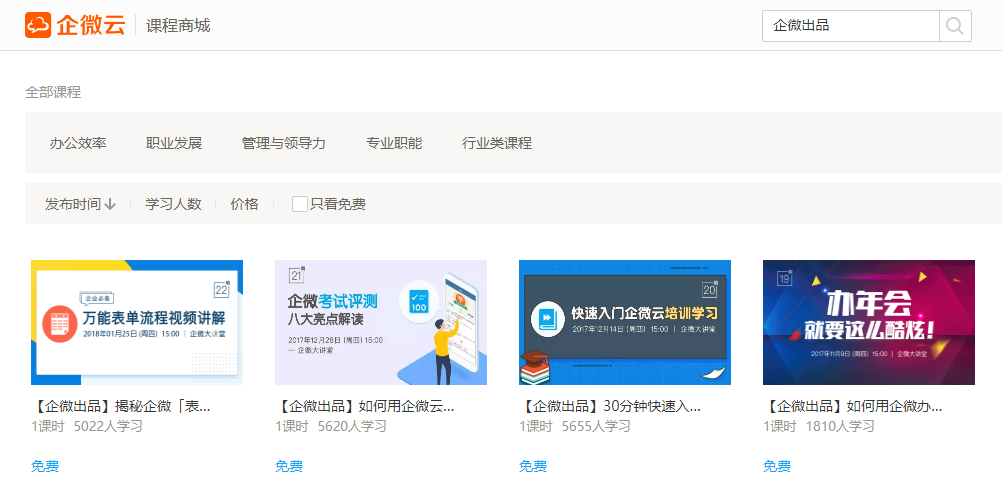Open the 快速入门企微云培训学习 thumbnail
The height and width of the screenshot is (503, 1002).
(x=625, y=322)
